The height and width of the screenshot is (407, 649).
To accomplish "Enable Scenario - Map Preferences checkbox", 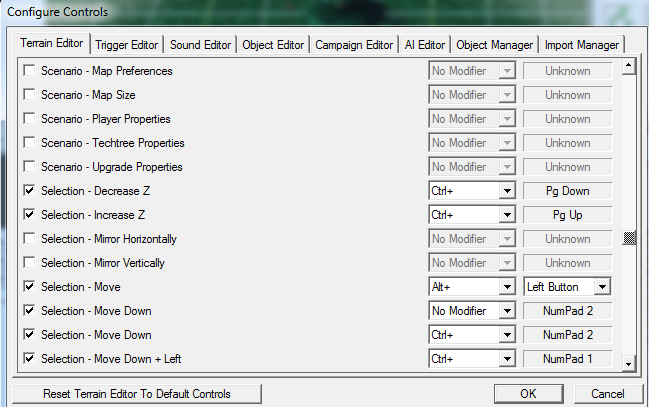I will [29, 71].
